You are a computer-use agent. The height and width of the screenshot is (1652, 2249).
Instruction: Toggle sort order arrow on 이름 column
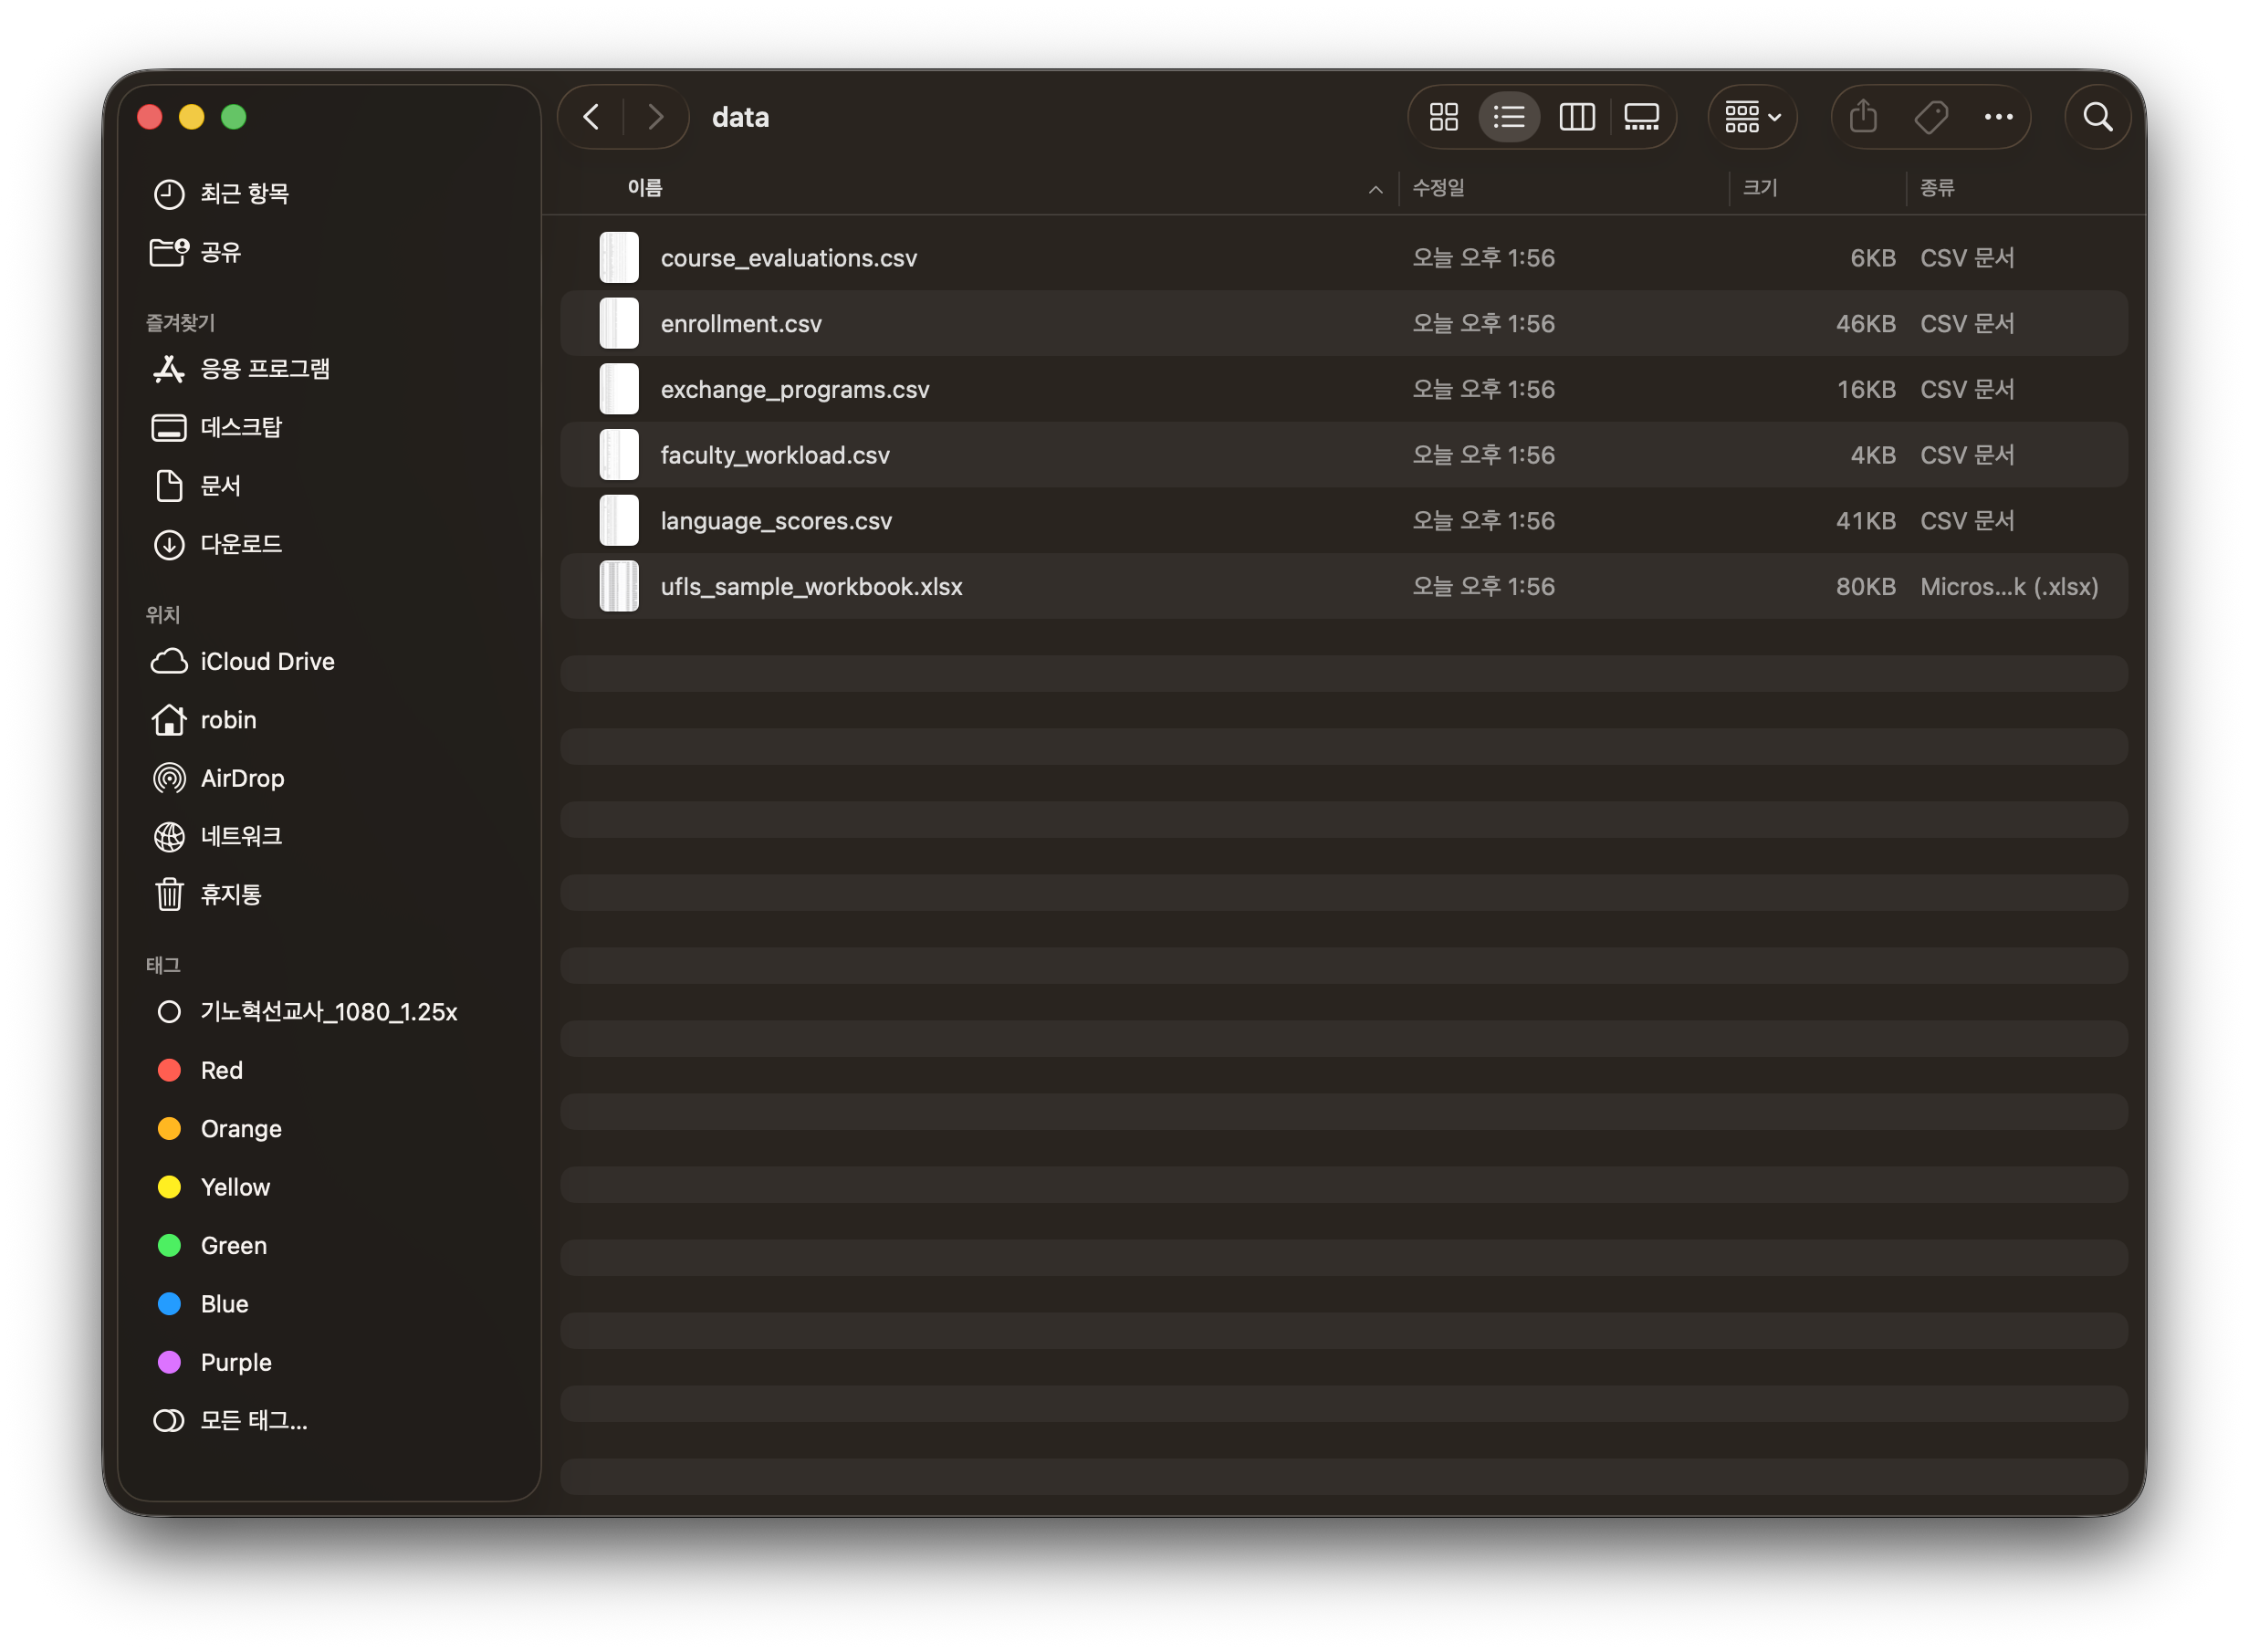1376,188
